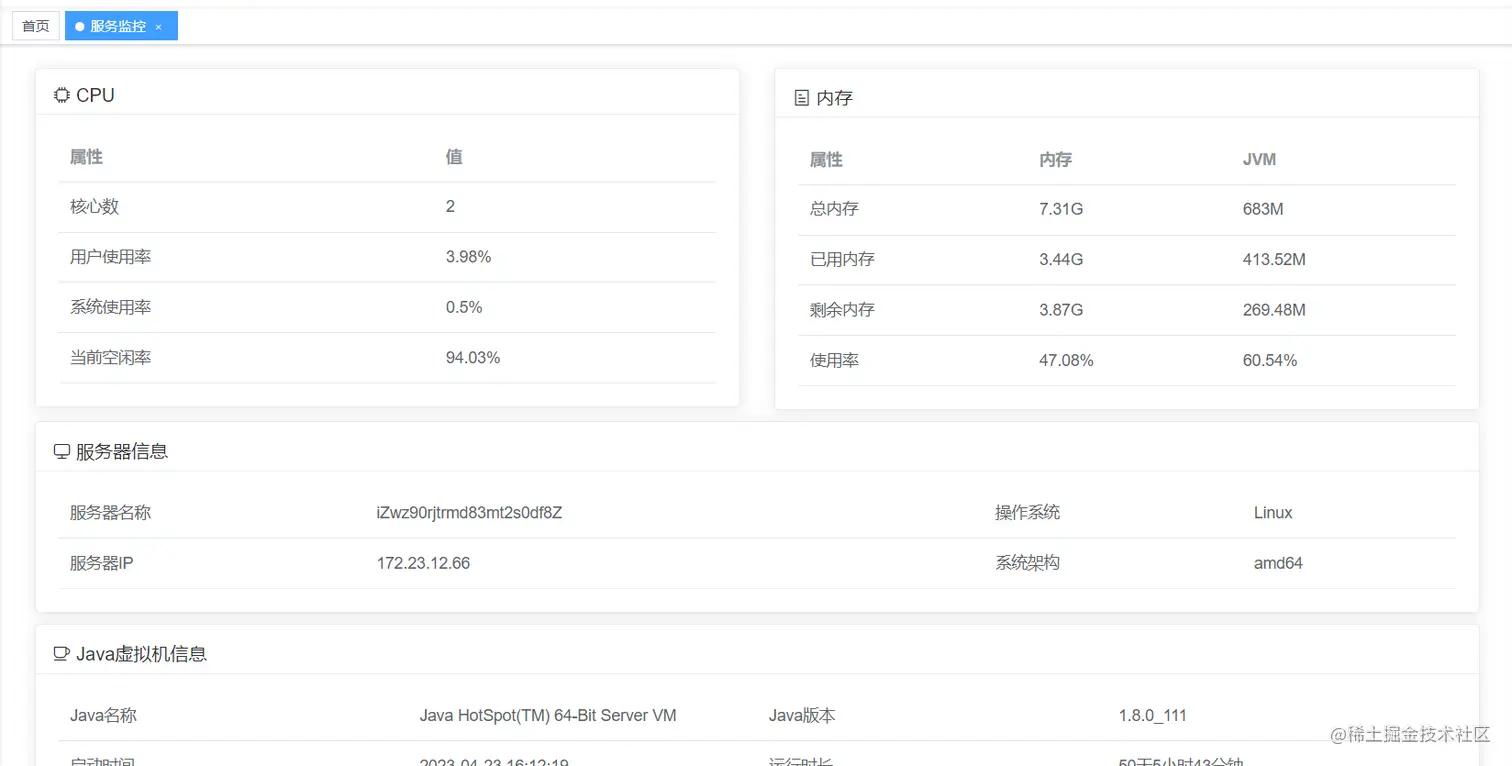Click the CPU panel title text
Viewport: 1512px width, 766px height.
(97, 95)
